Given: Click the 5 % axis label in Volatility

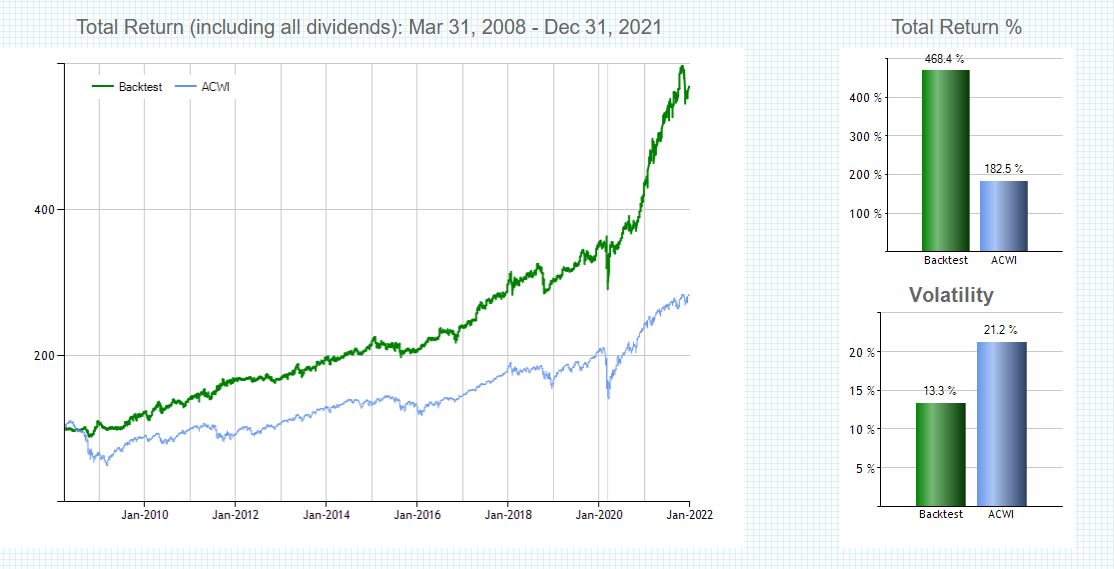Looking at the screenshot, I should click(865, 468).
